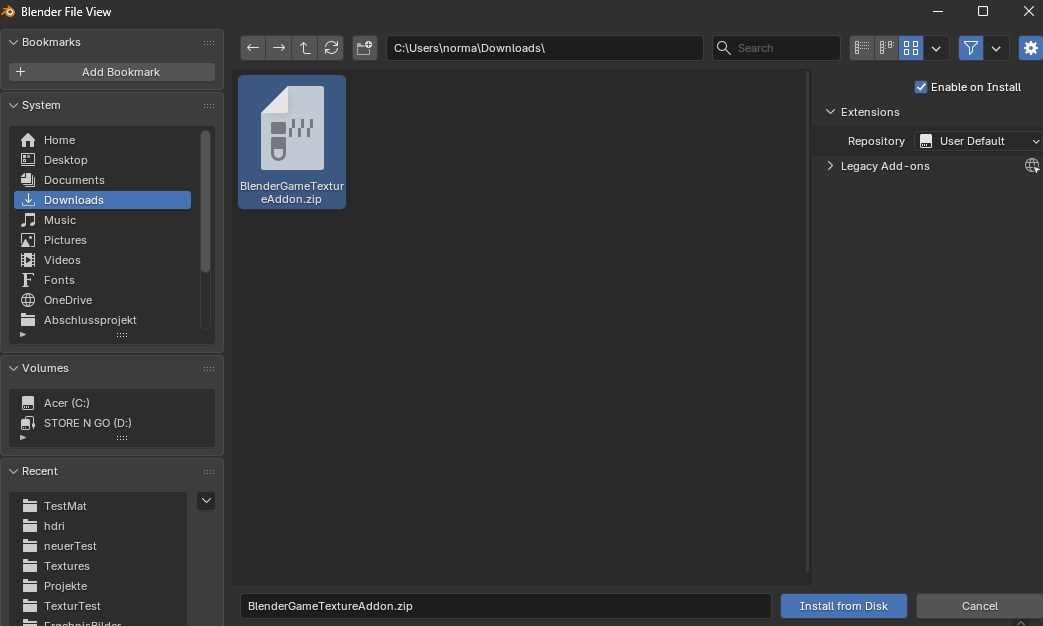The width and height of the screenshot is (1043, 626).
Task: Go forward to next folder
Action: point(279,48)
